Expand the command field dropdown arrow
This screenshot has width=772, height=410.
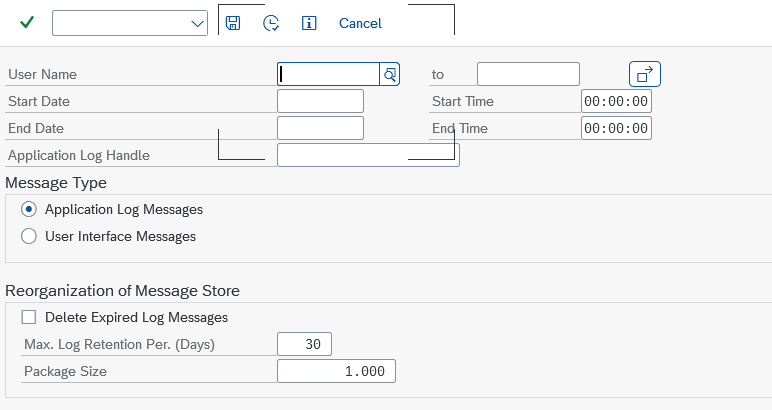tap(197, 24)
